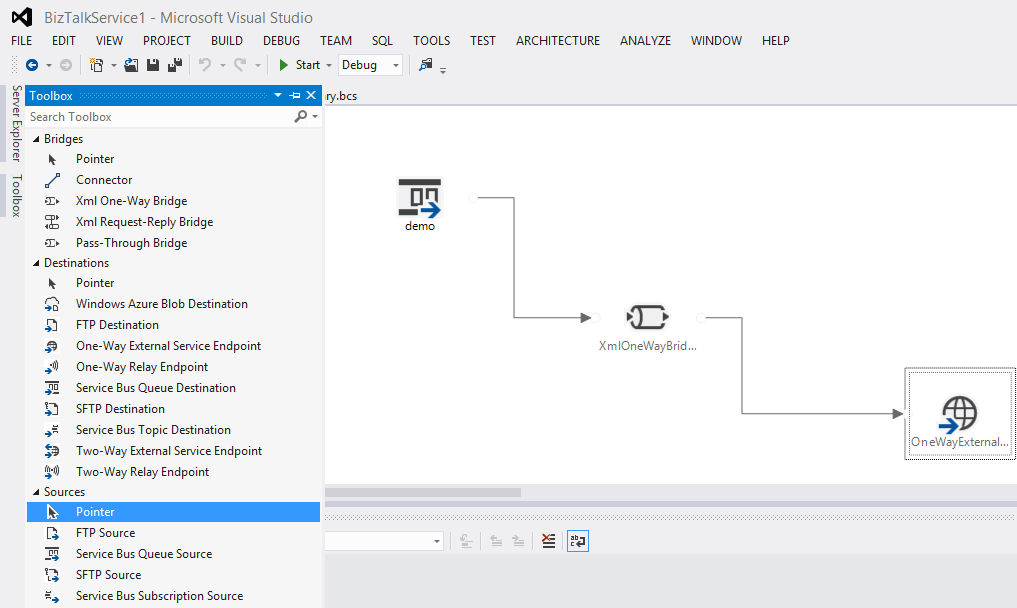This screenshot has height=608, width=1017.
Task: Collapse the Bridges group
Action: pyautogui.click(x=36, y=139)
